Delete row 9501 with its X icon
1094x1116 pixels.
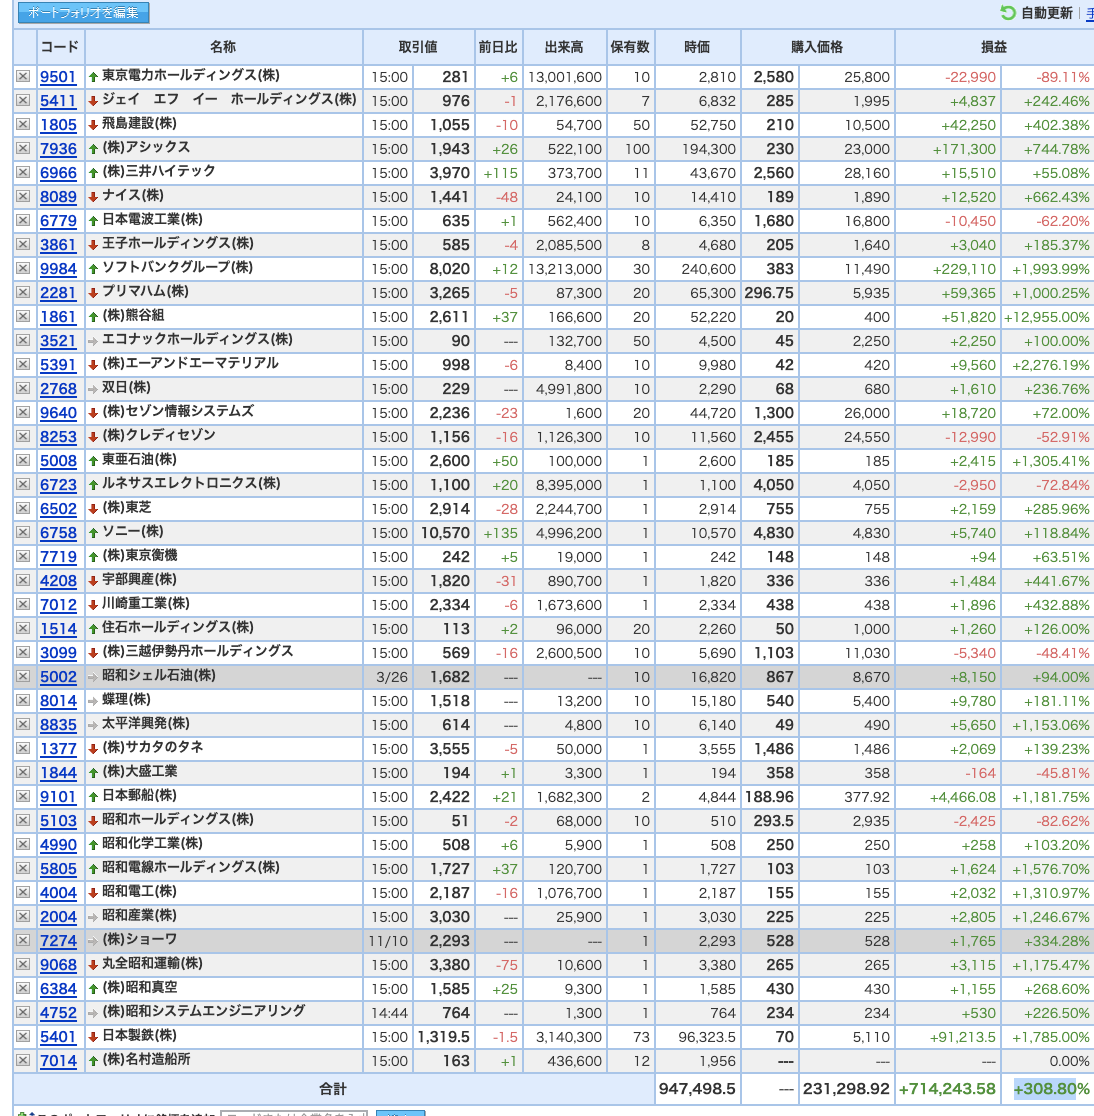(x=23, y=76)
